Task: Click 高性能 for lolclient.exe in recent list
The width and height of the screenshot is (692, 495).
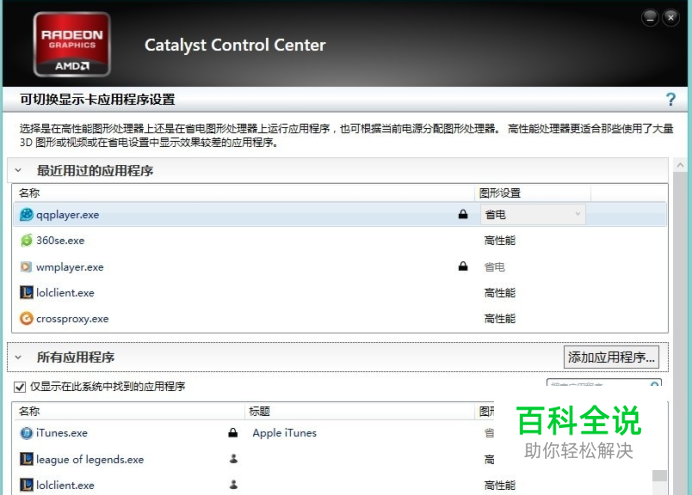Action: [x=500, y=292]
